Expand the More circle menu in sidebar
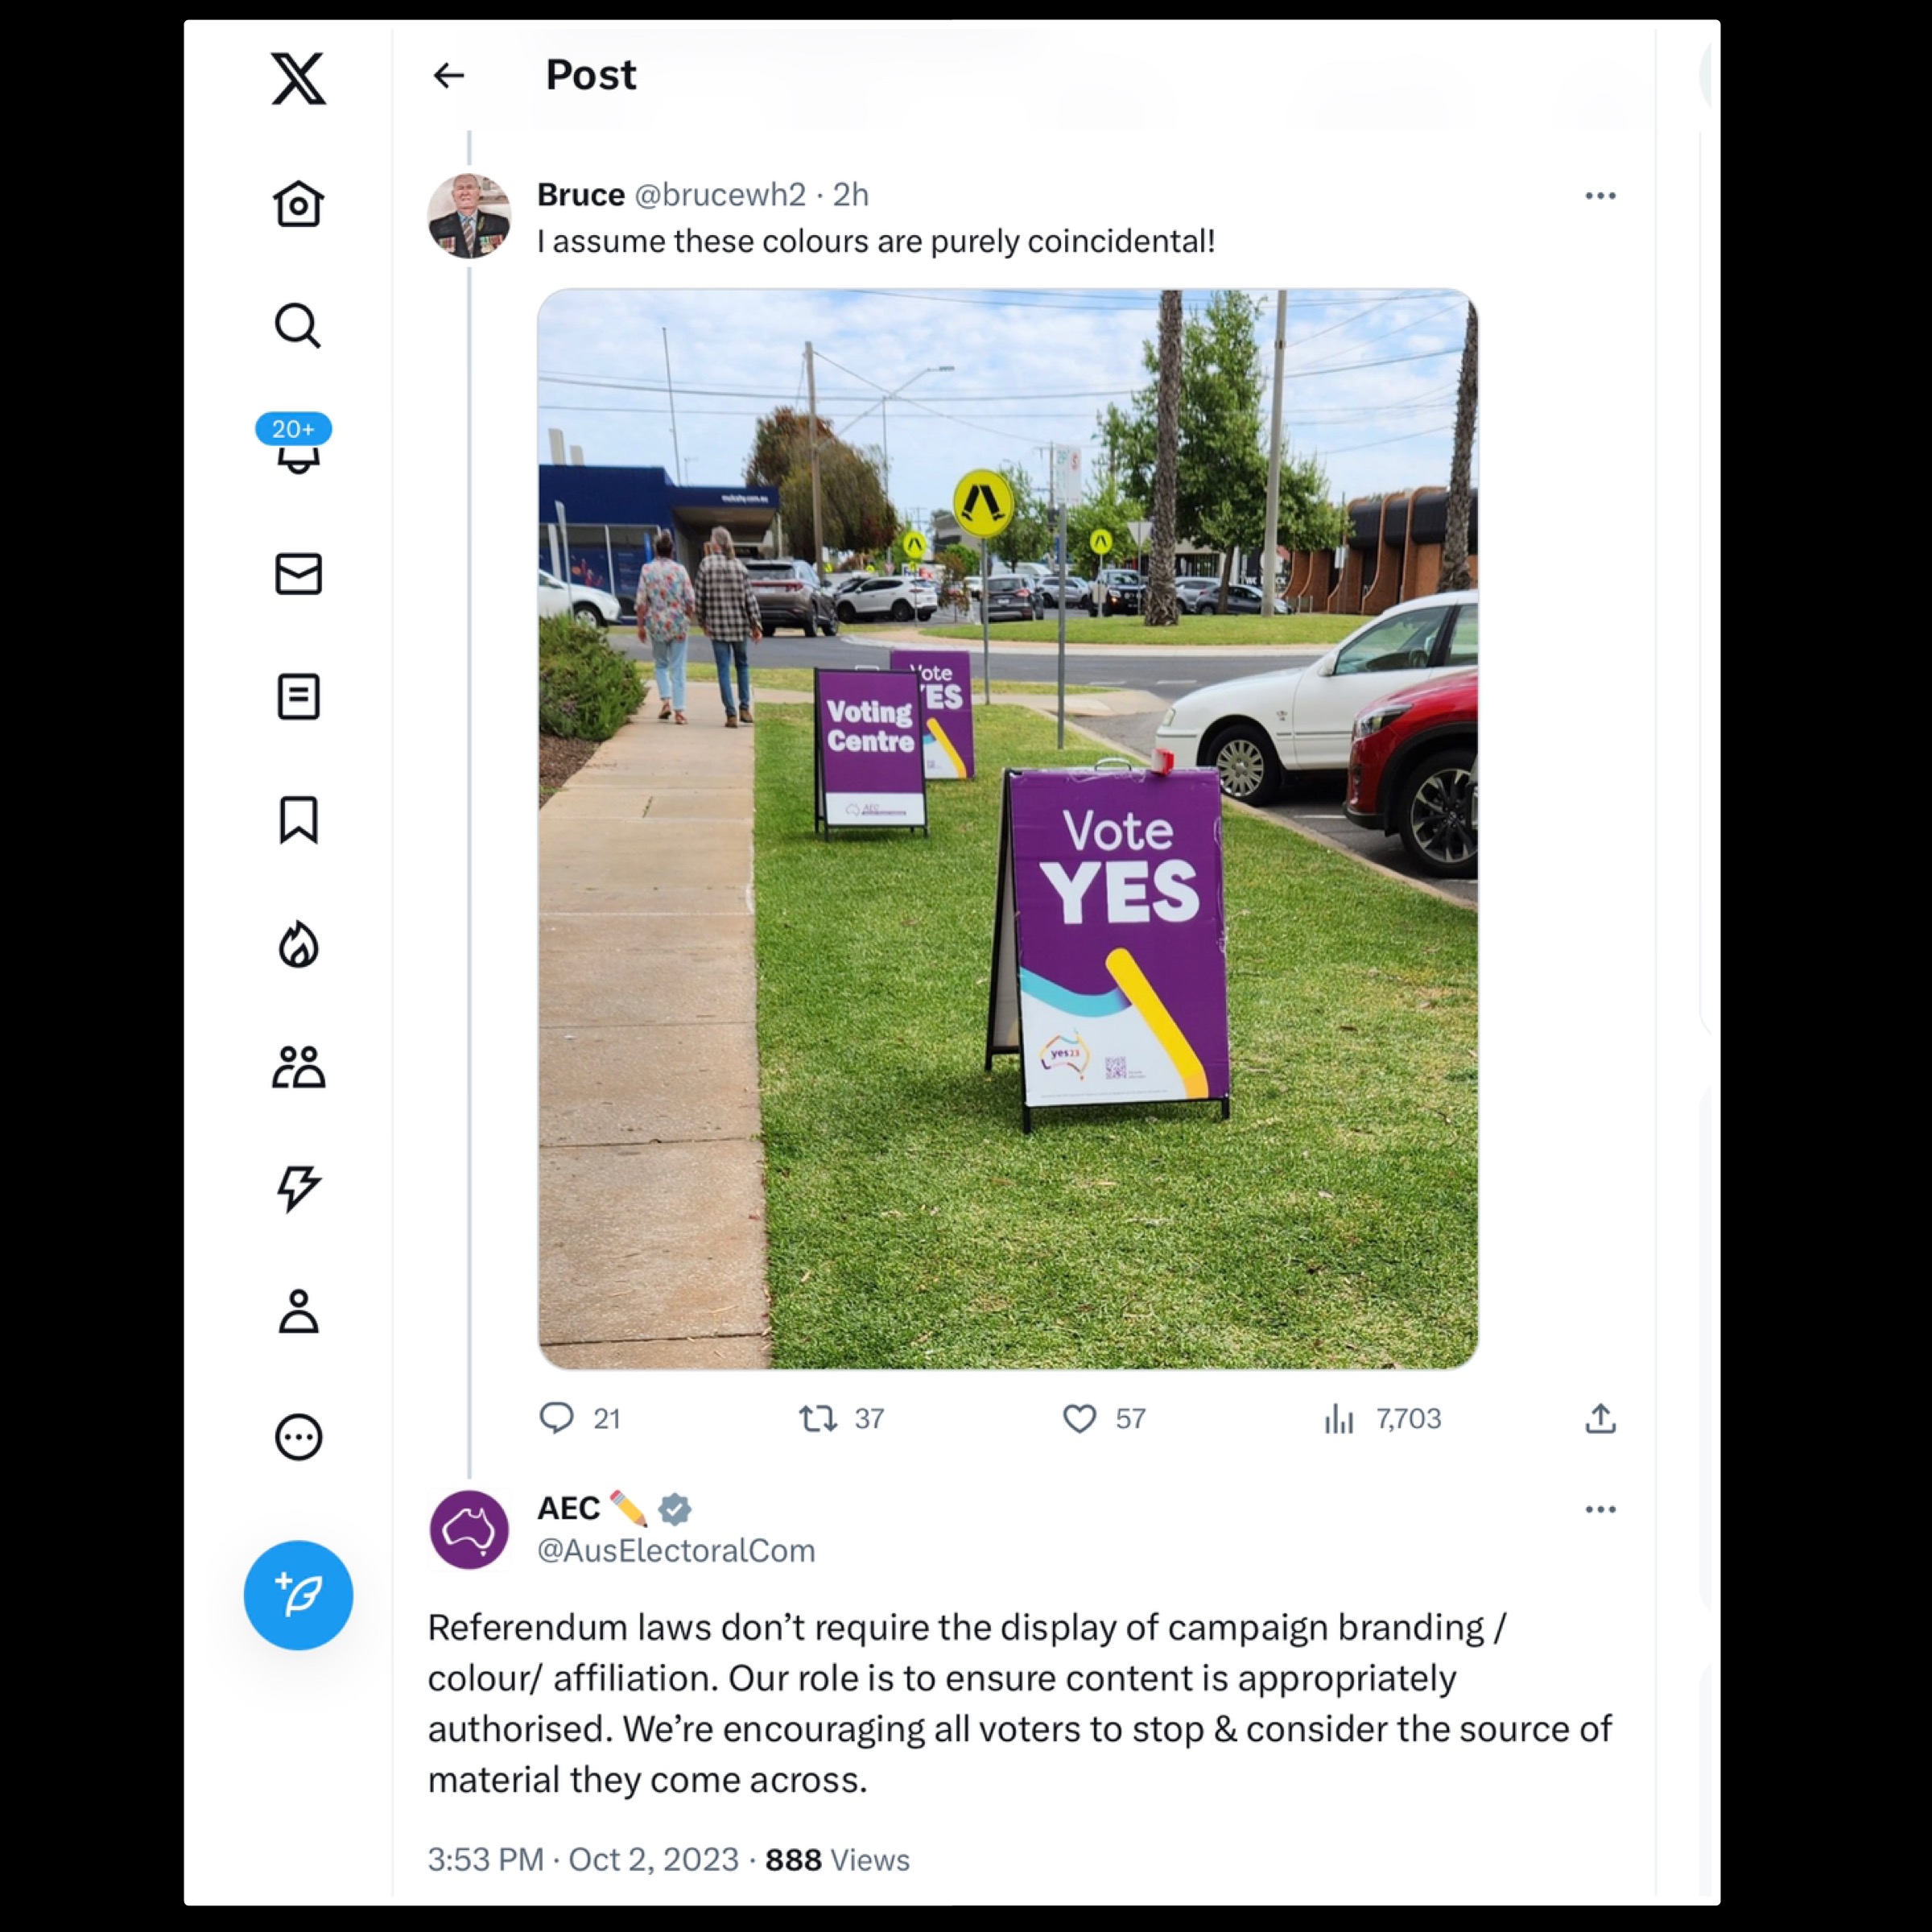The image size is (1932, 1932). 298,1438
